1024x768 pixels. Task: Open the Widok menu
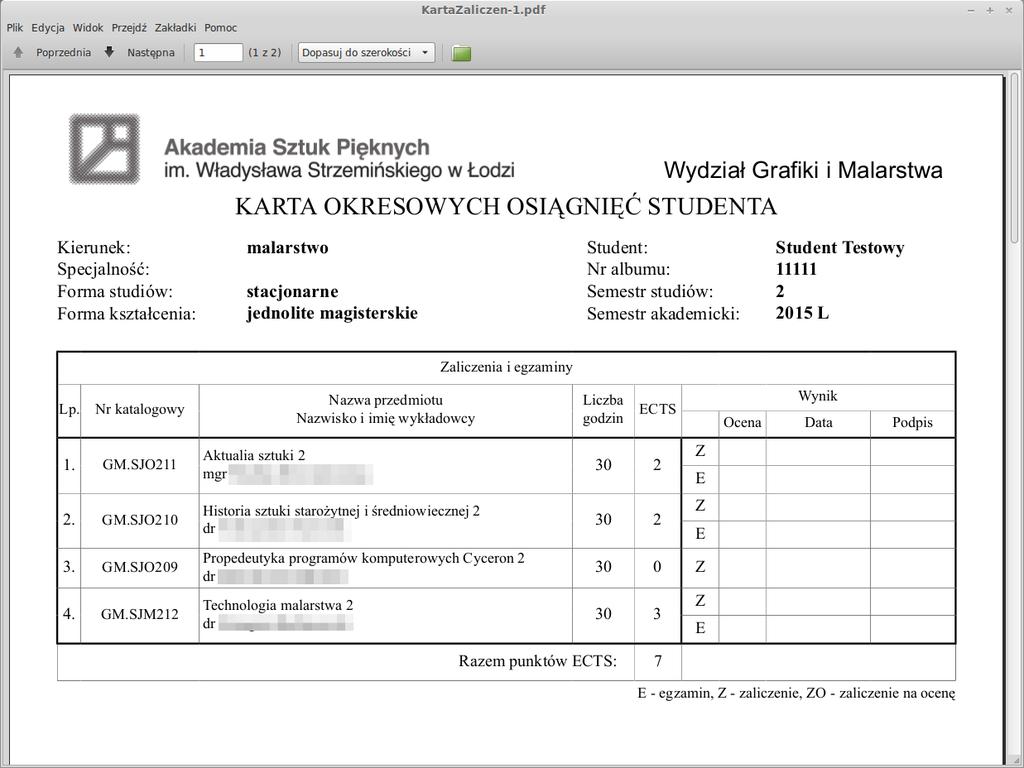coord(88,27)
